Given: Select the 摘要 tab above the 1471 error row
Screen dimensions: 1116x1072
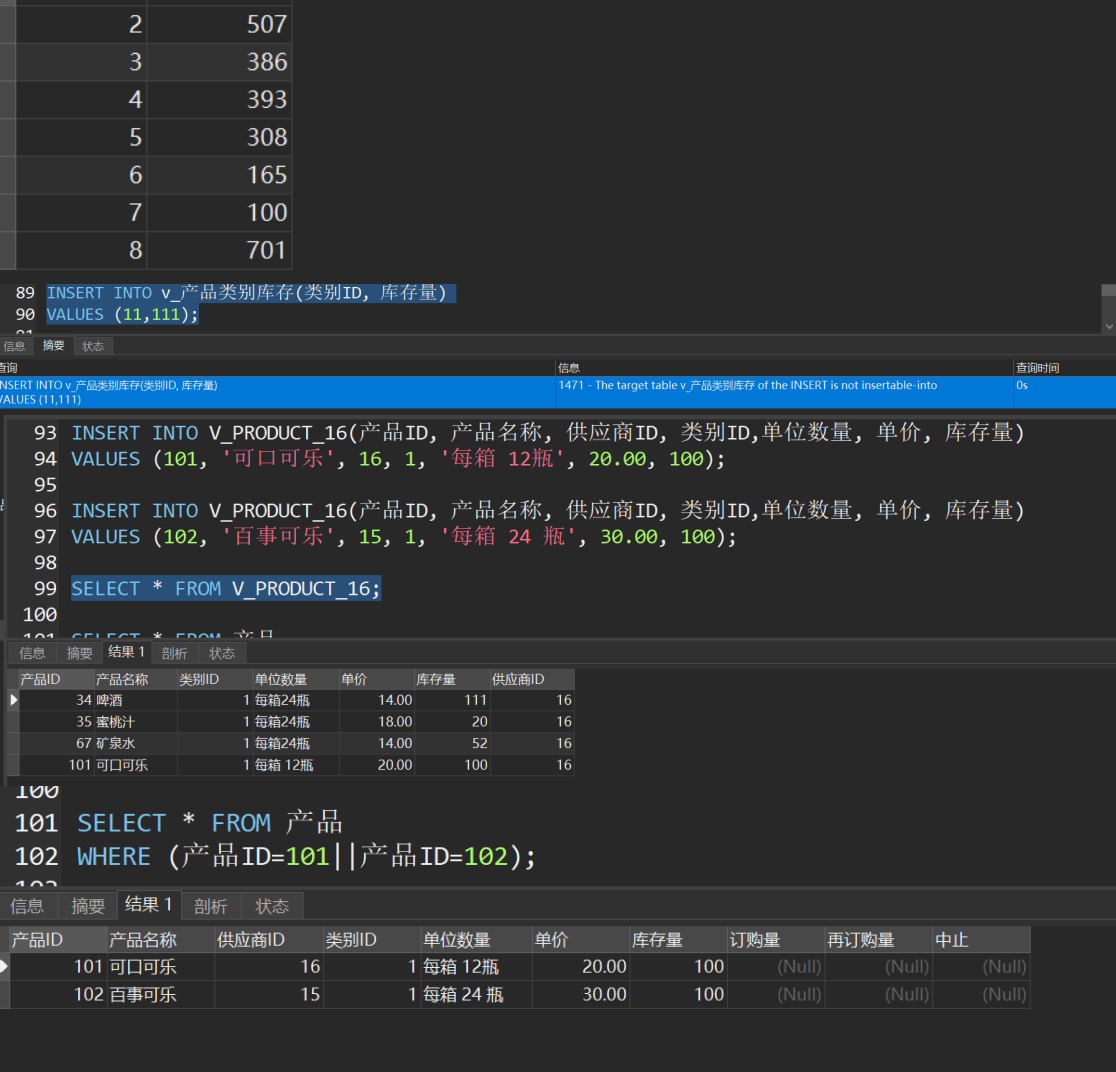Looking at the screenshot, I should (x=53, y=345).
